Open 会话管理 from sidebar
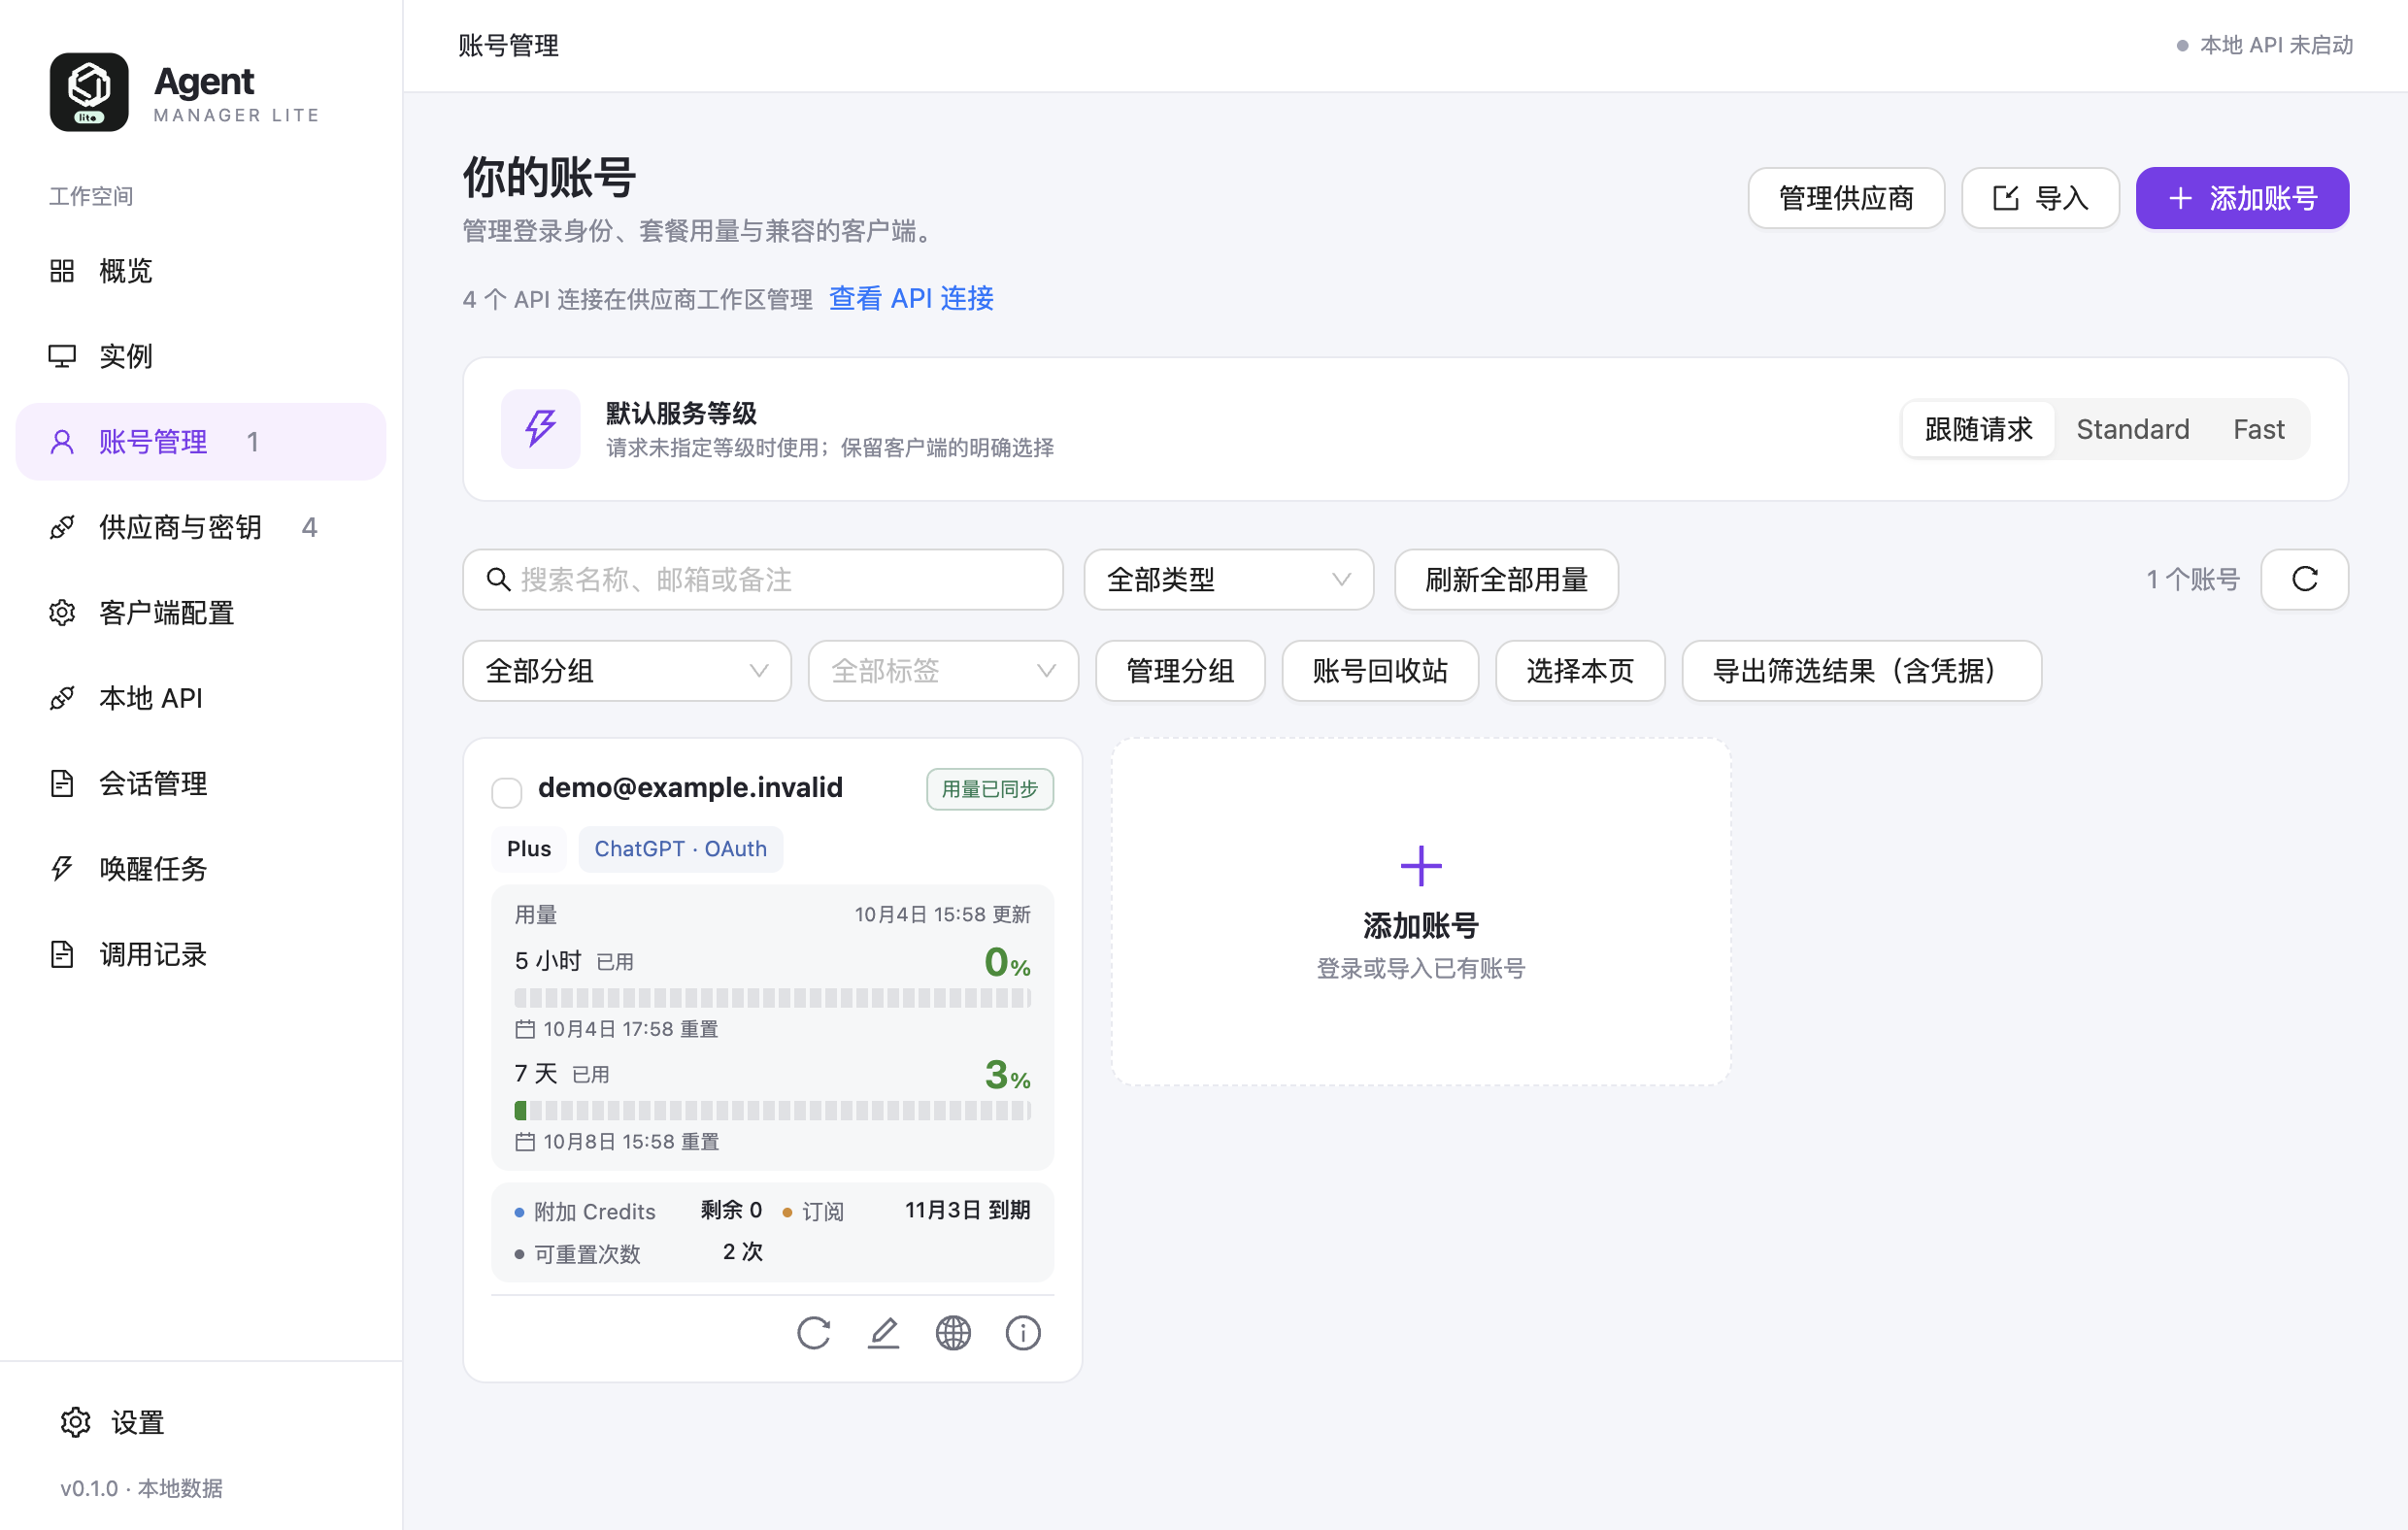 click(x=201, y=783)
